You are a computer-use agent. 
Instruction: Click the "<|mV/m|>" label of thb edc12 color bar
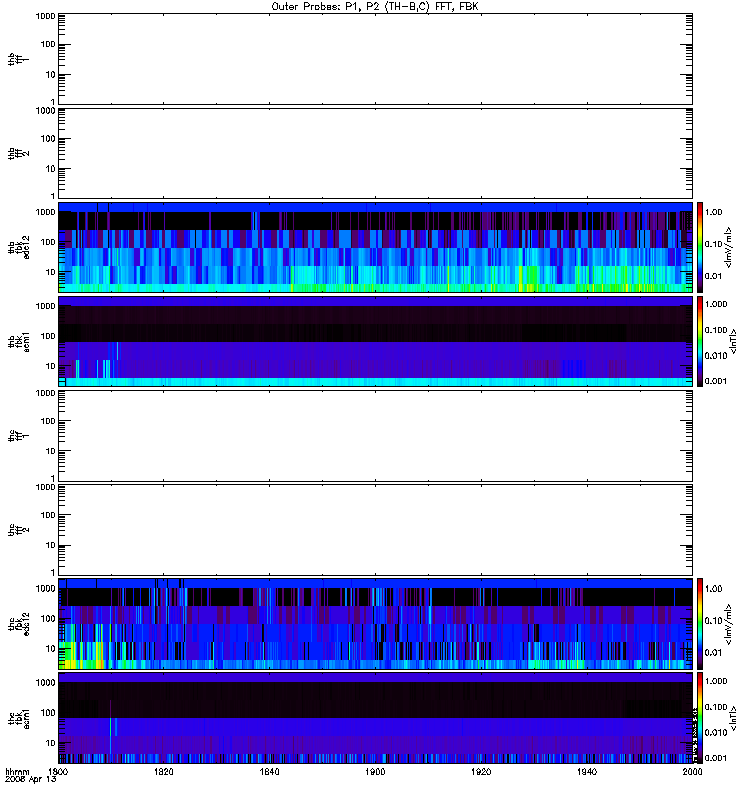(x=729, y=247)
